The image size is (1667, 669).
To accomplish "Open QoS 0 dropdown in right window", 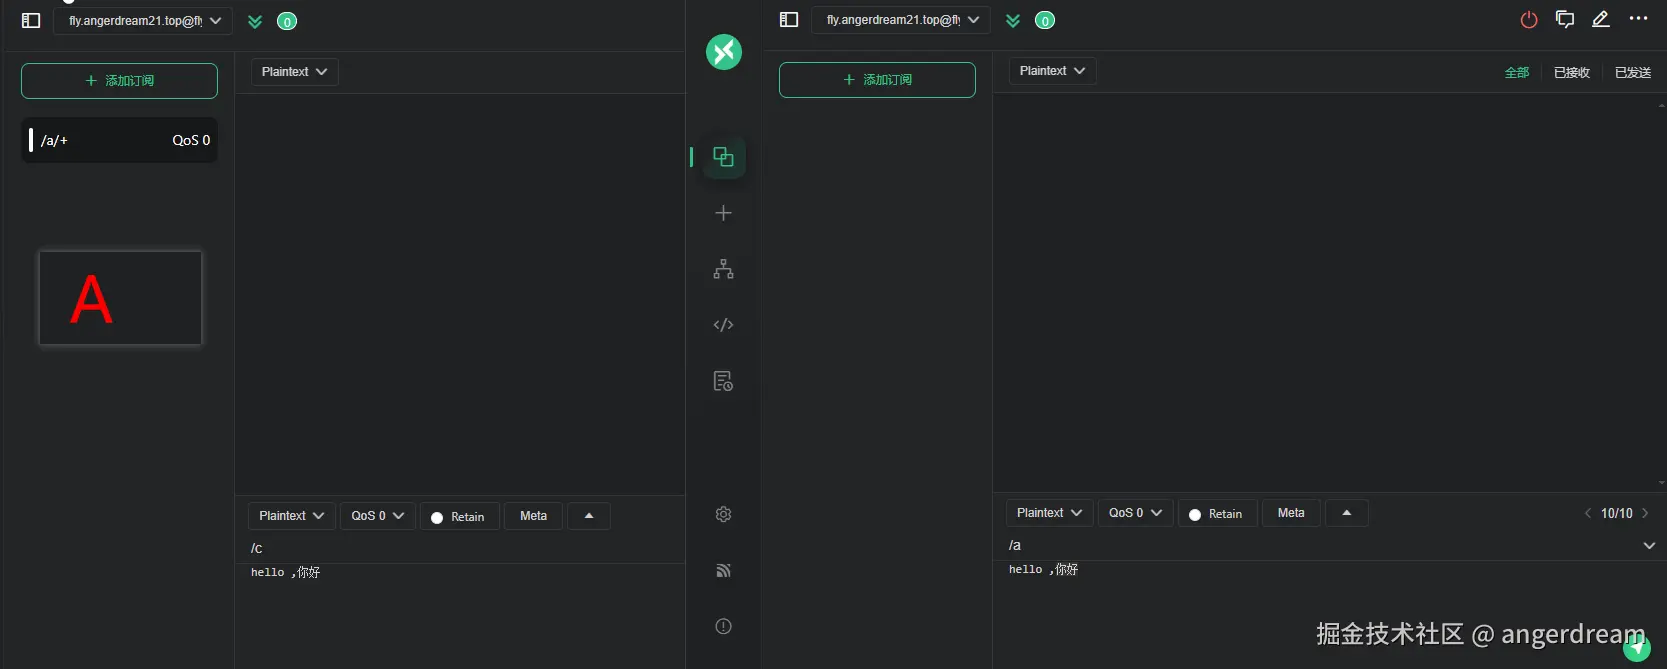I will point(1136,513).
